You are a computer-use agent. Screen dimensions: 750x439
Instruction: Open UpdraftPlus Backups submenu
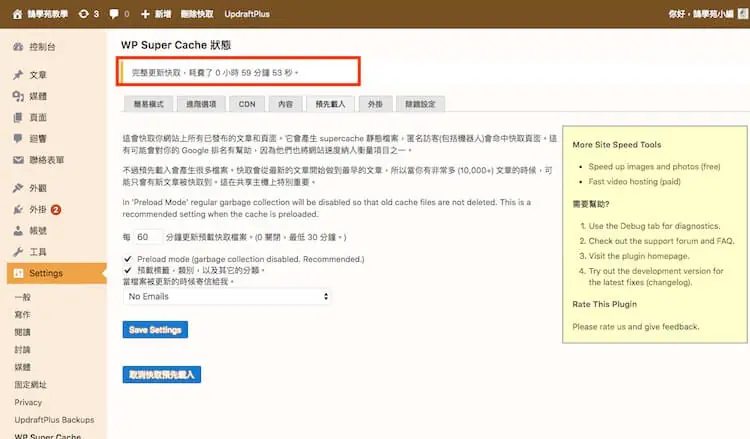click(55, 419)
